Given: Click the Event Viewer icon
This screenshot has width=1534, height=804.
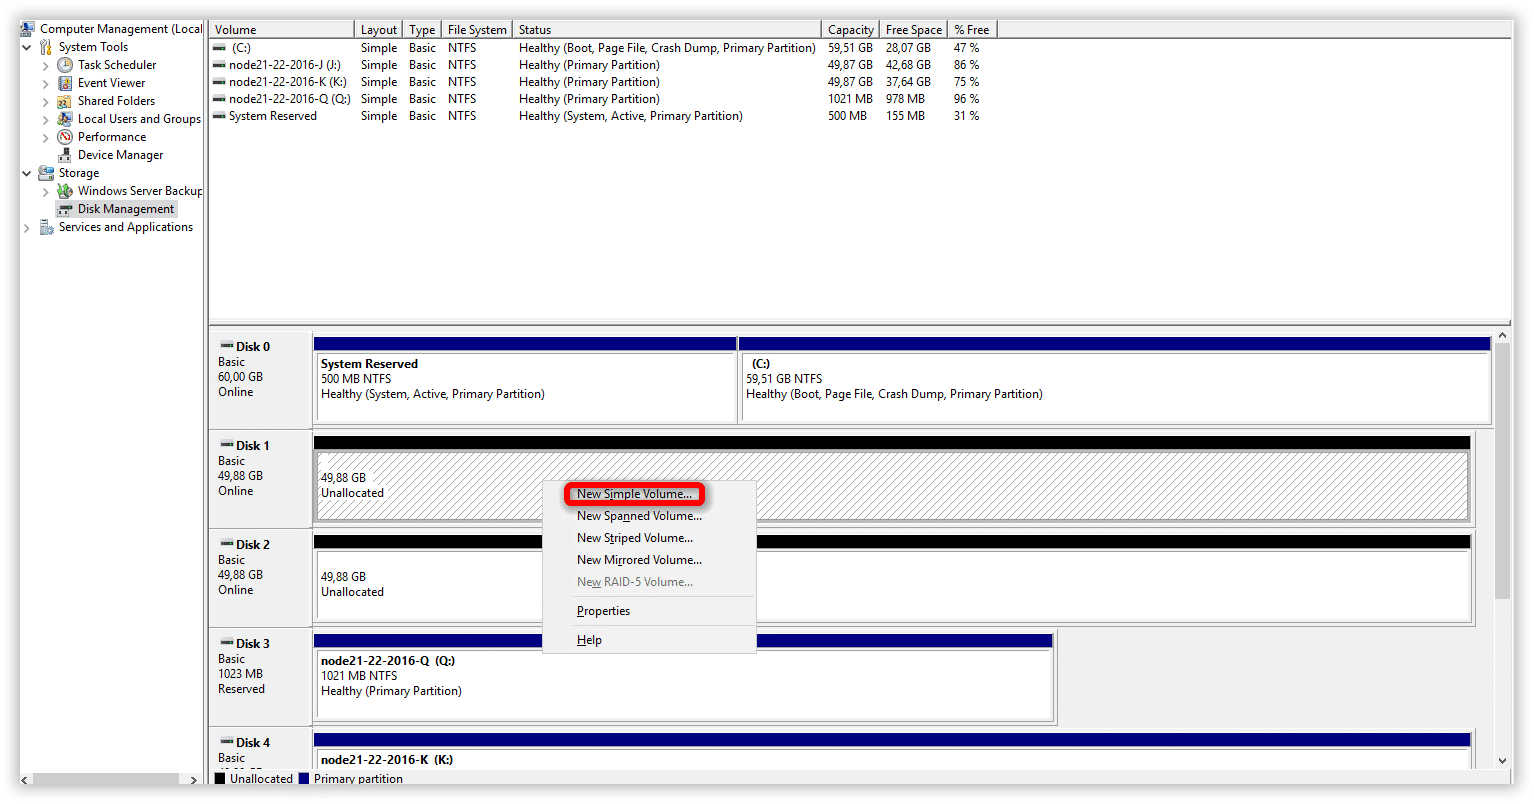Looking at the screenshot, I should (x=65, y=83).
